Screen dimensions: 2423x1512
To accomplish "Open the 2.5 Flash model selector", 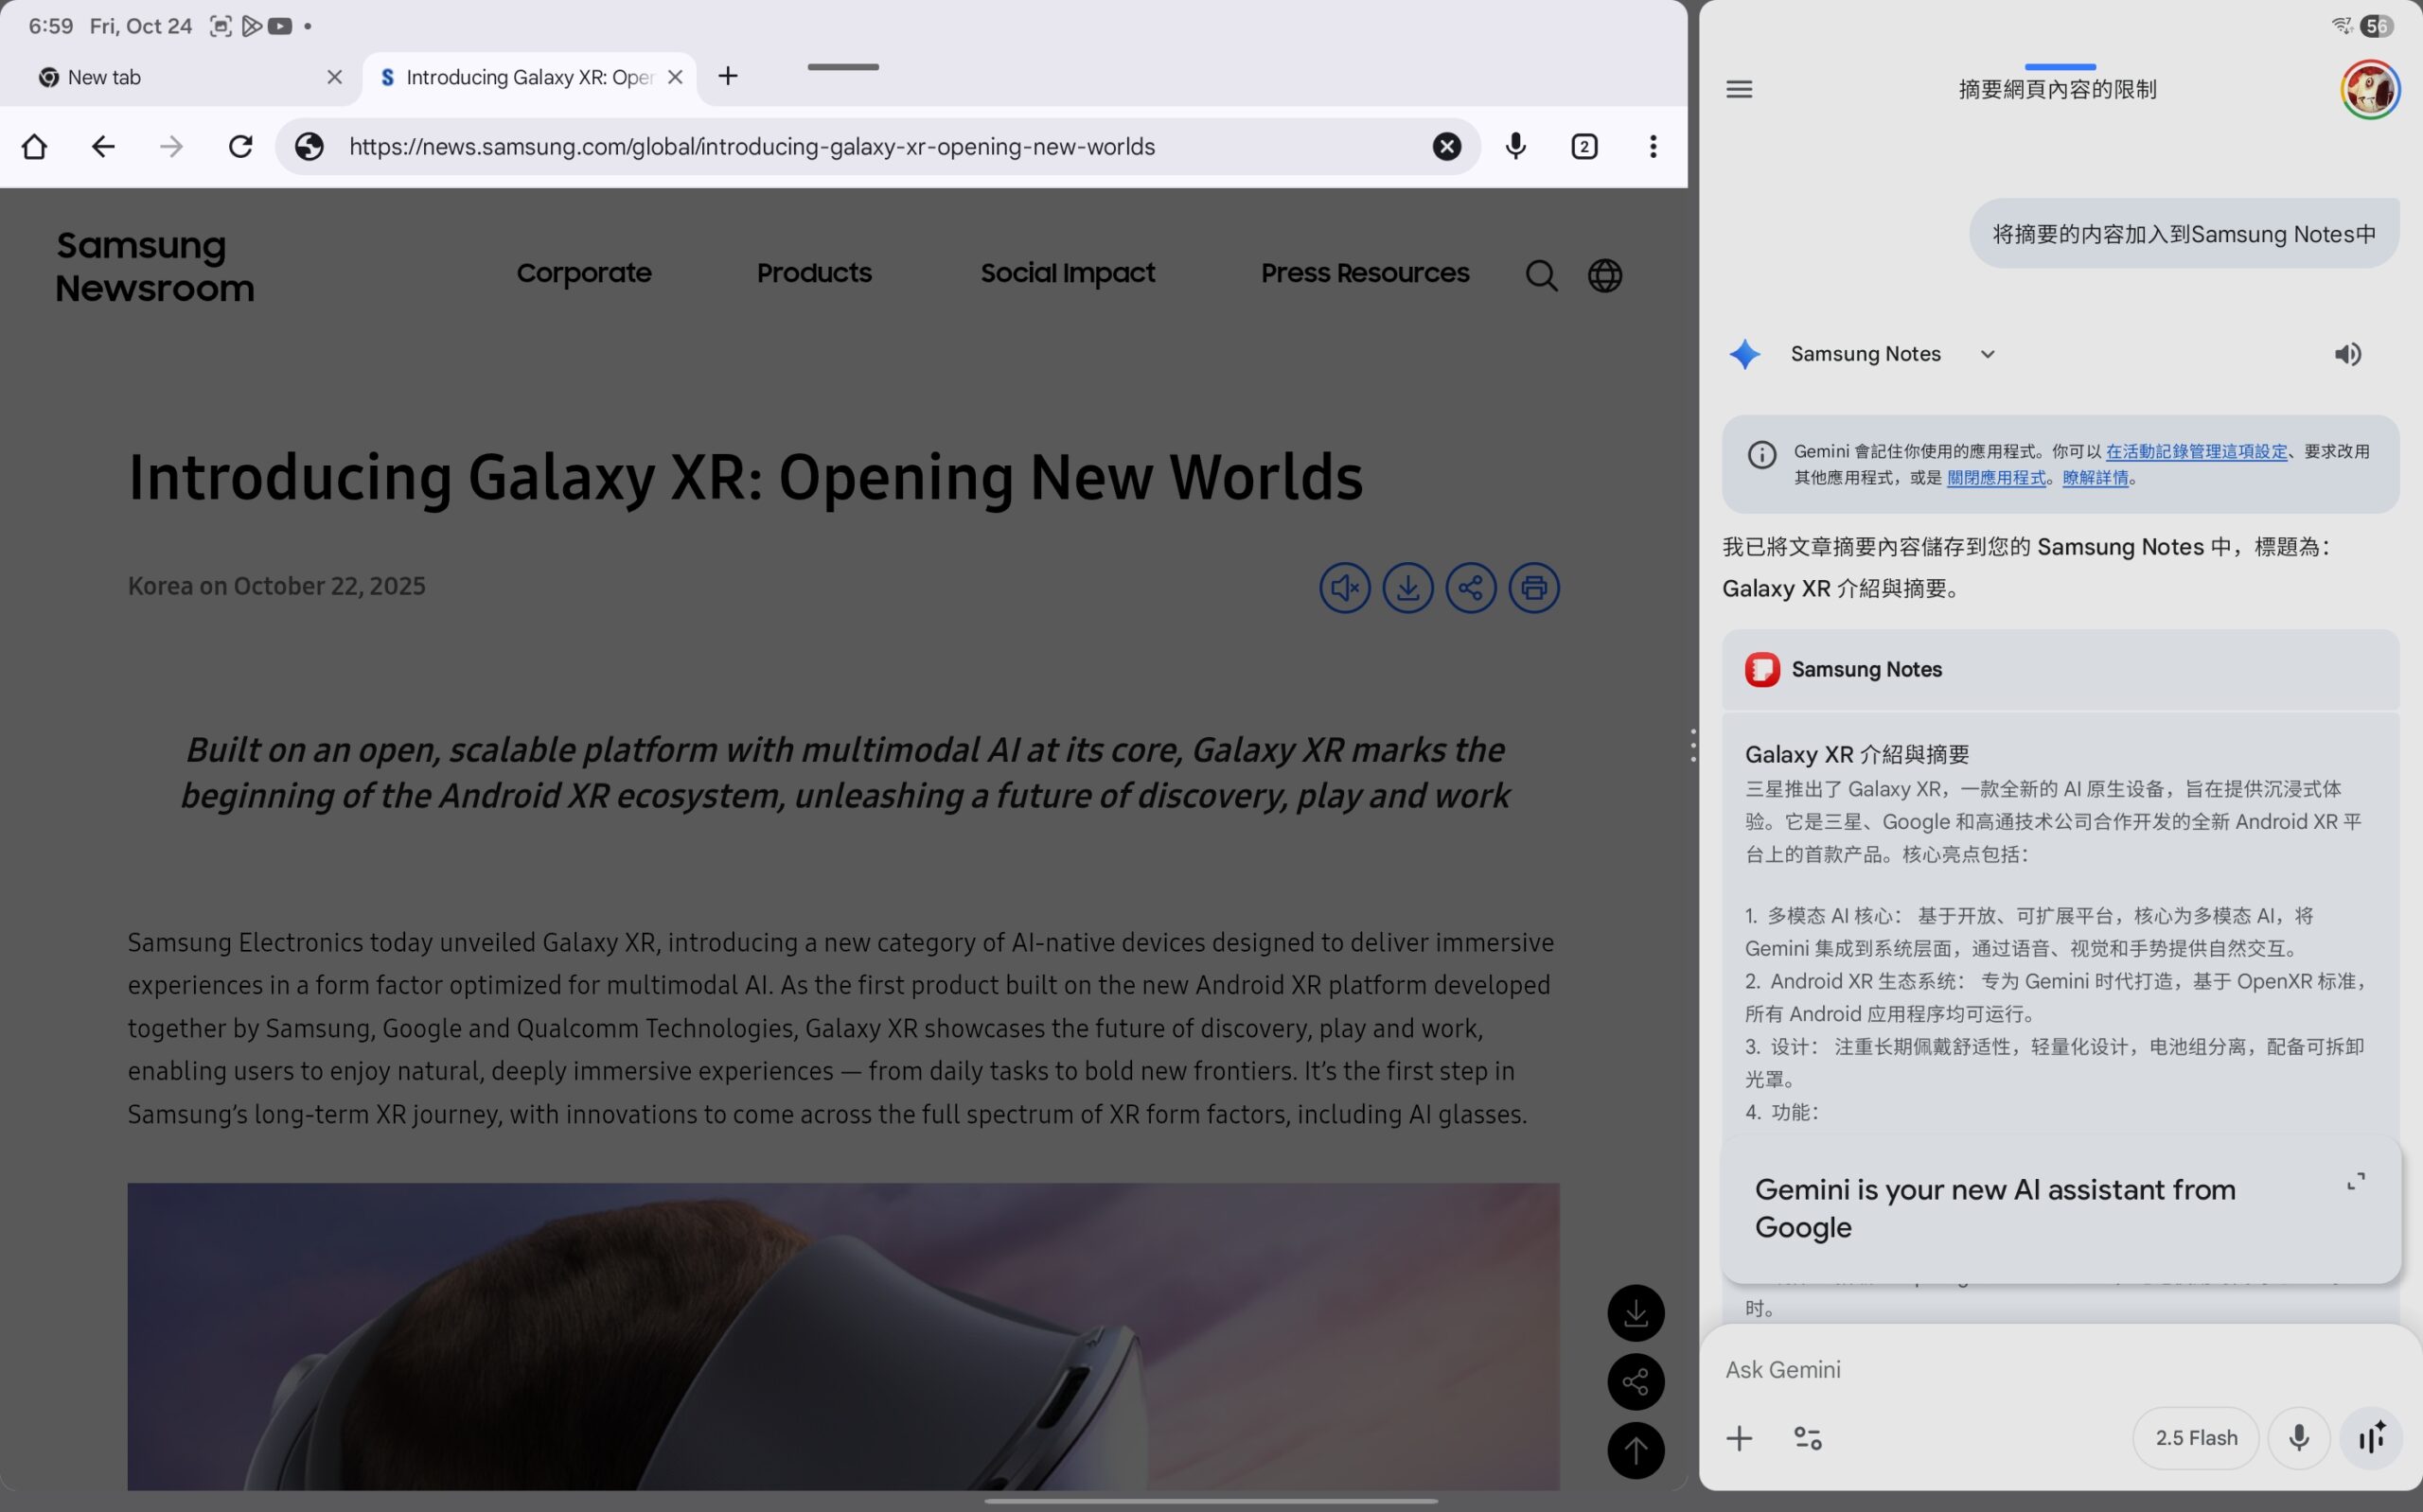I will coord(2196,1438).
